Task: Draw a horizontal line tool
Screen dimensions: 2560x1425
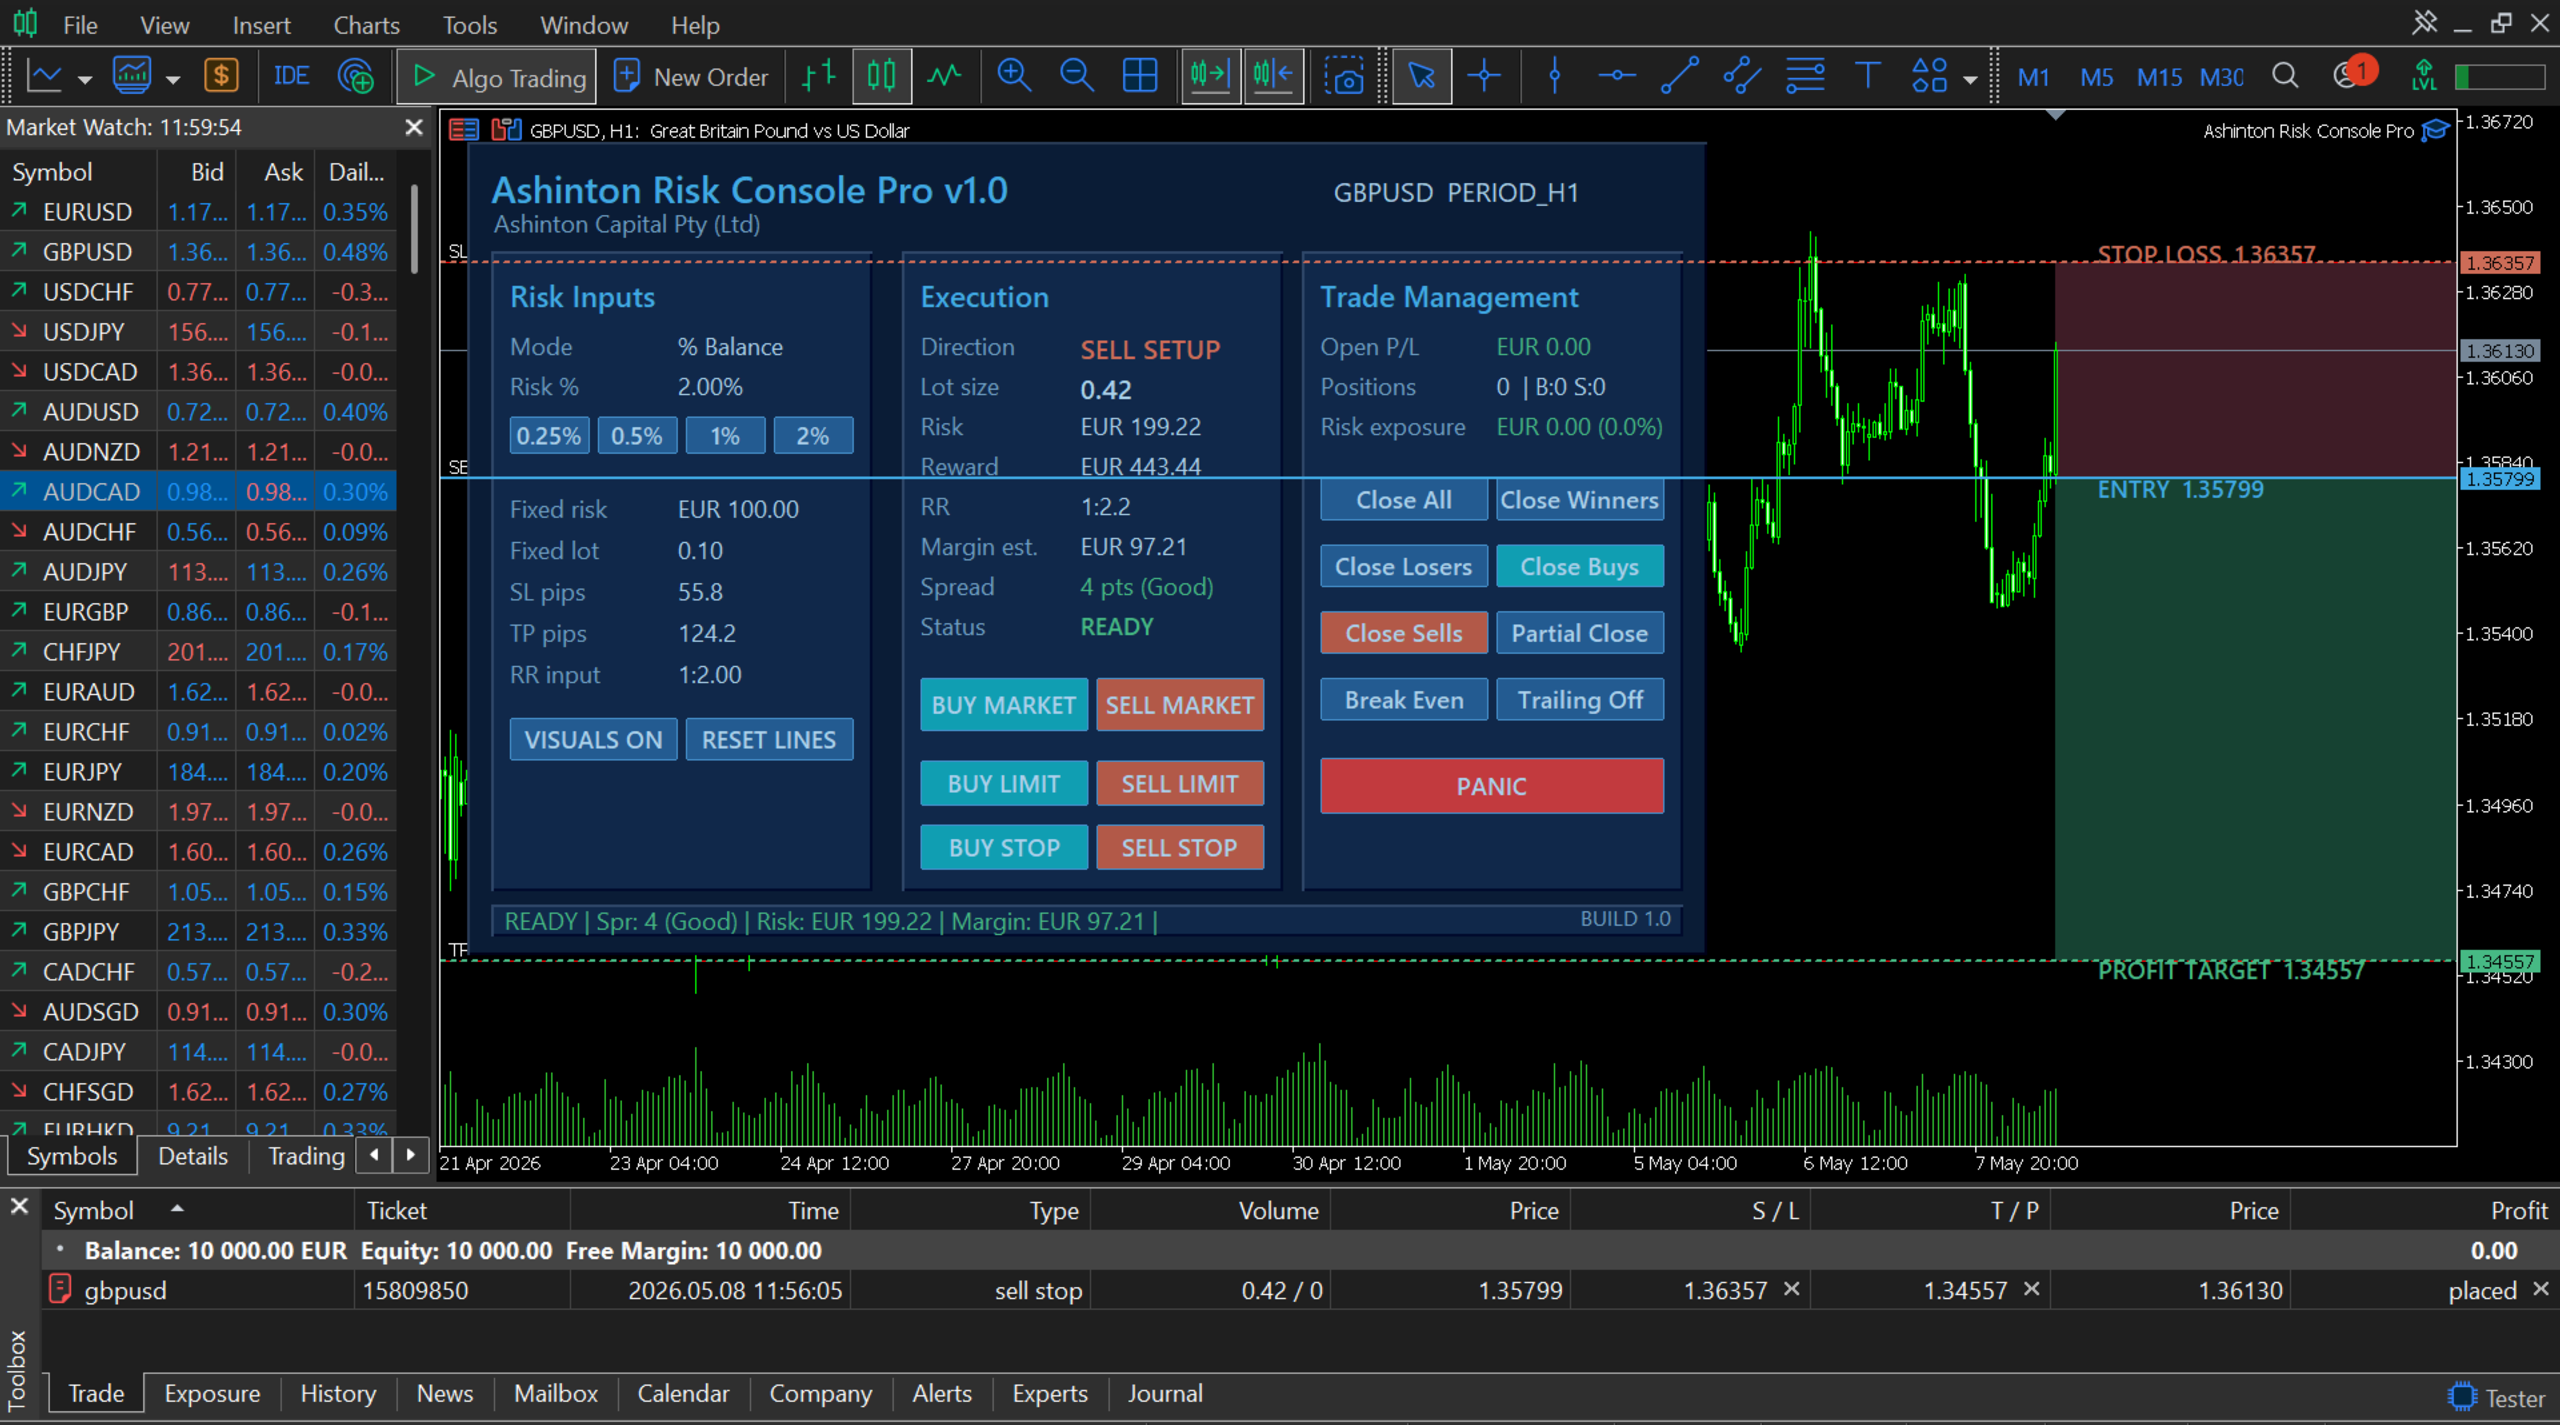Action: pos(1616,76)
